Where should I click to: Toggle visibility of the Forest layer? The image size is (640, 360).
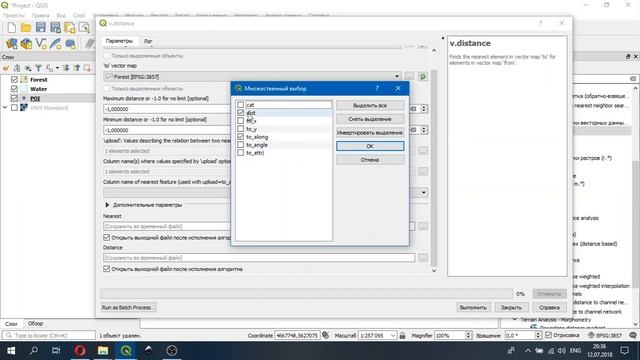[x=14, y=79]
